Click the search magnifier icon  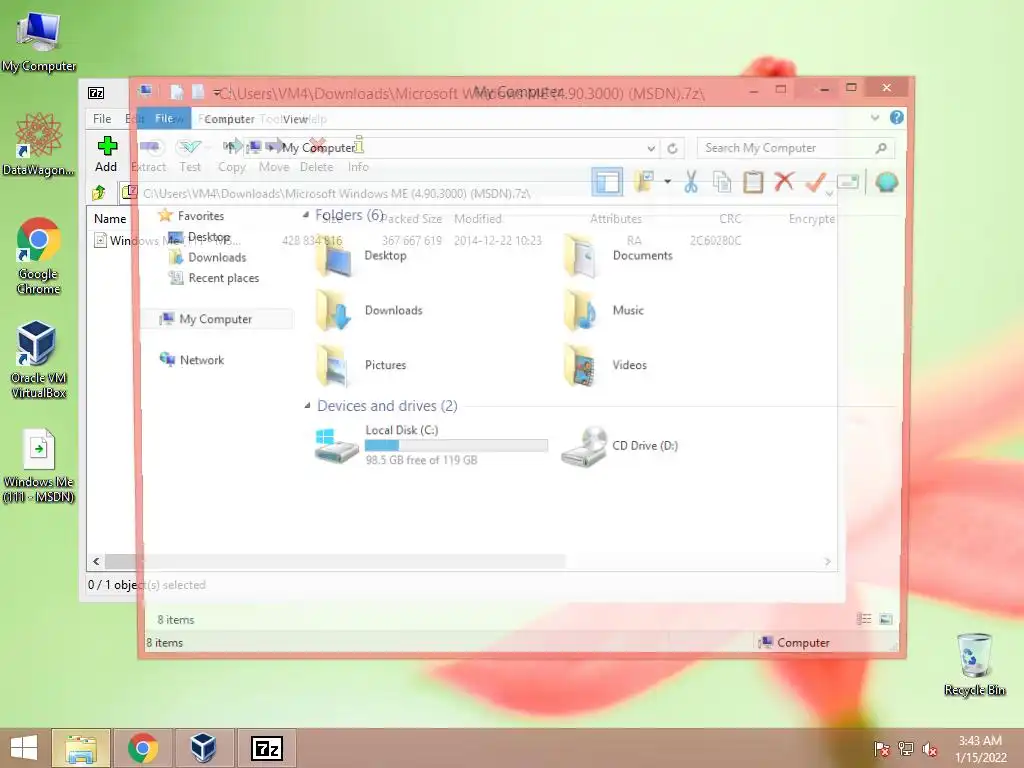pos(881,148)
